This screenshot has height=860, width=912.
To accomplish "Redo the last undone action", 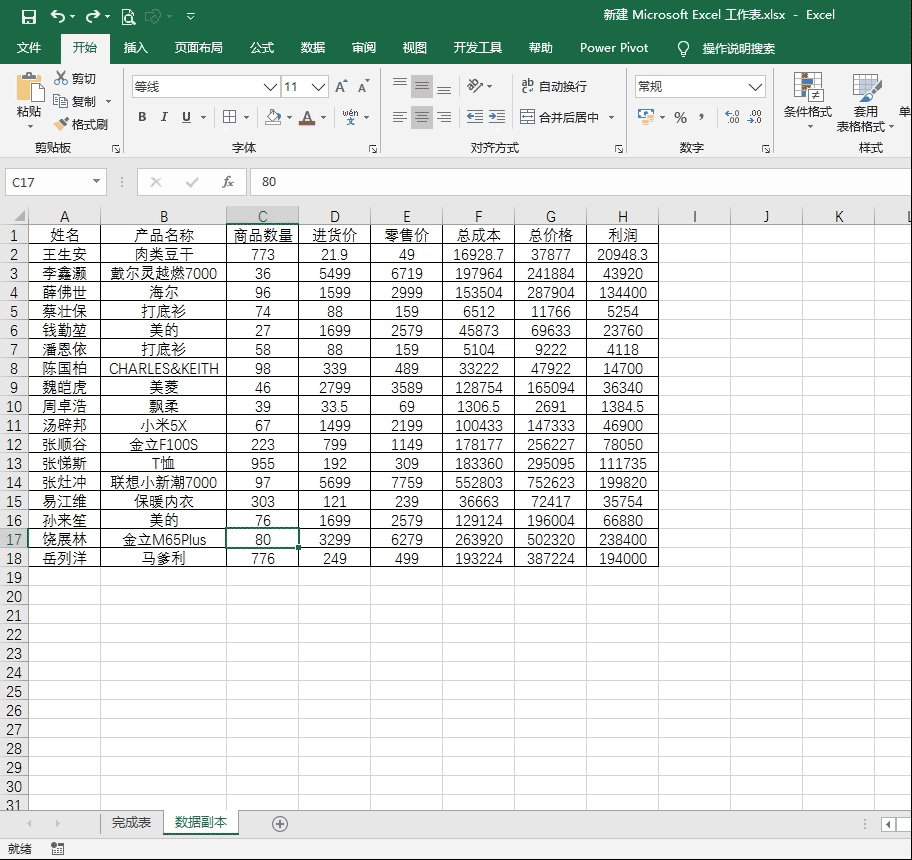I will coord(92,16).
